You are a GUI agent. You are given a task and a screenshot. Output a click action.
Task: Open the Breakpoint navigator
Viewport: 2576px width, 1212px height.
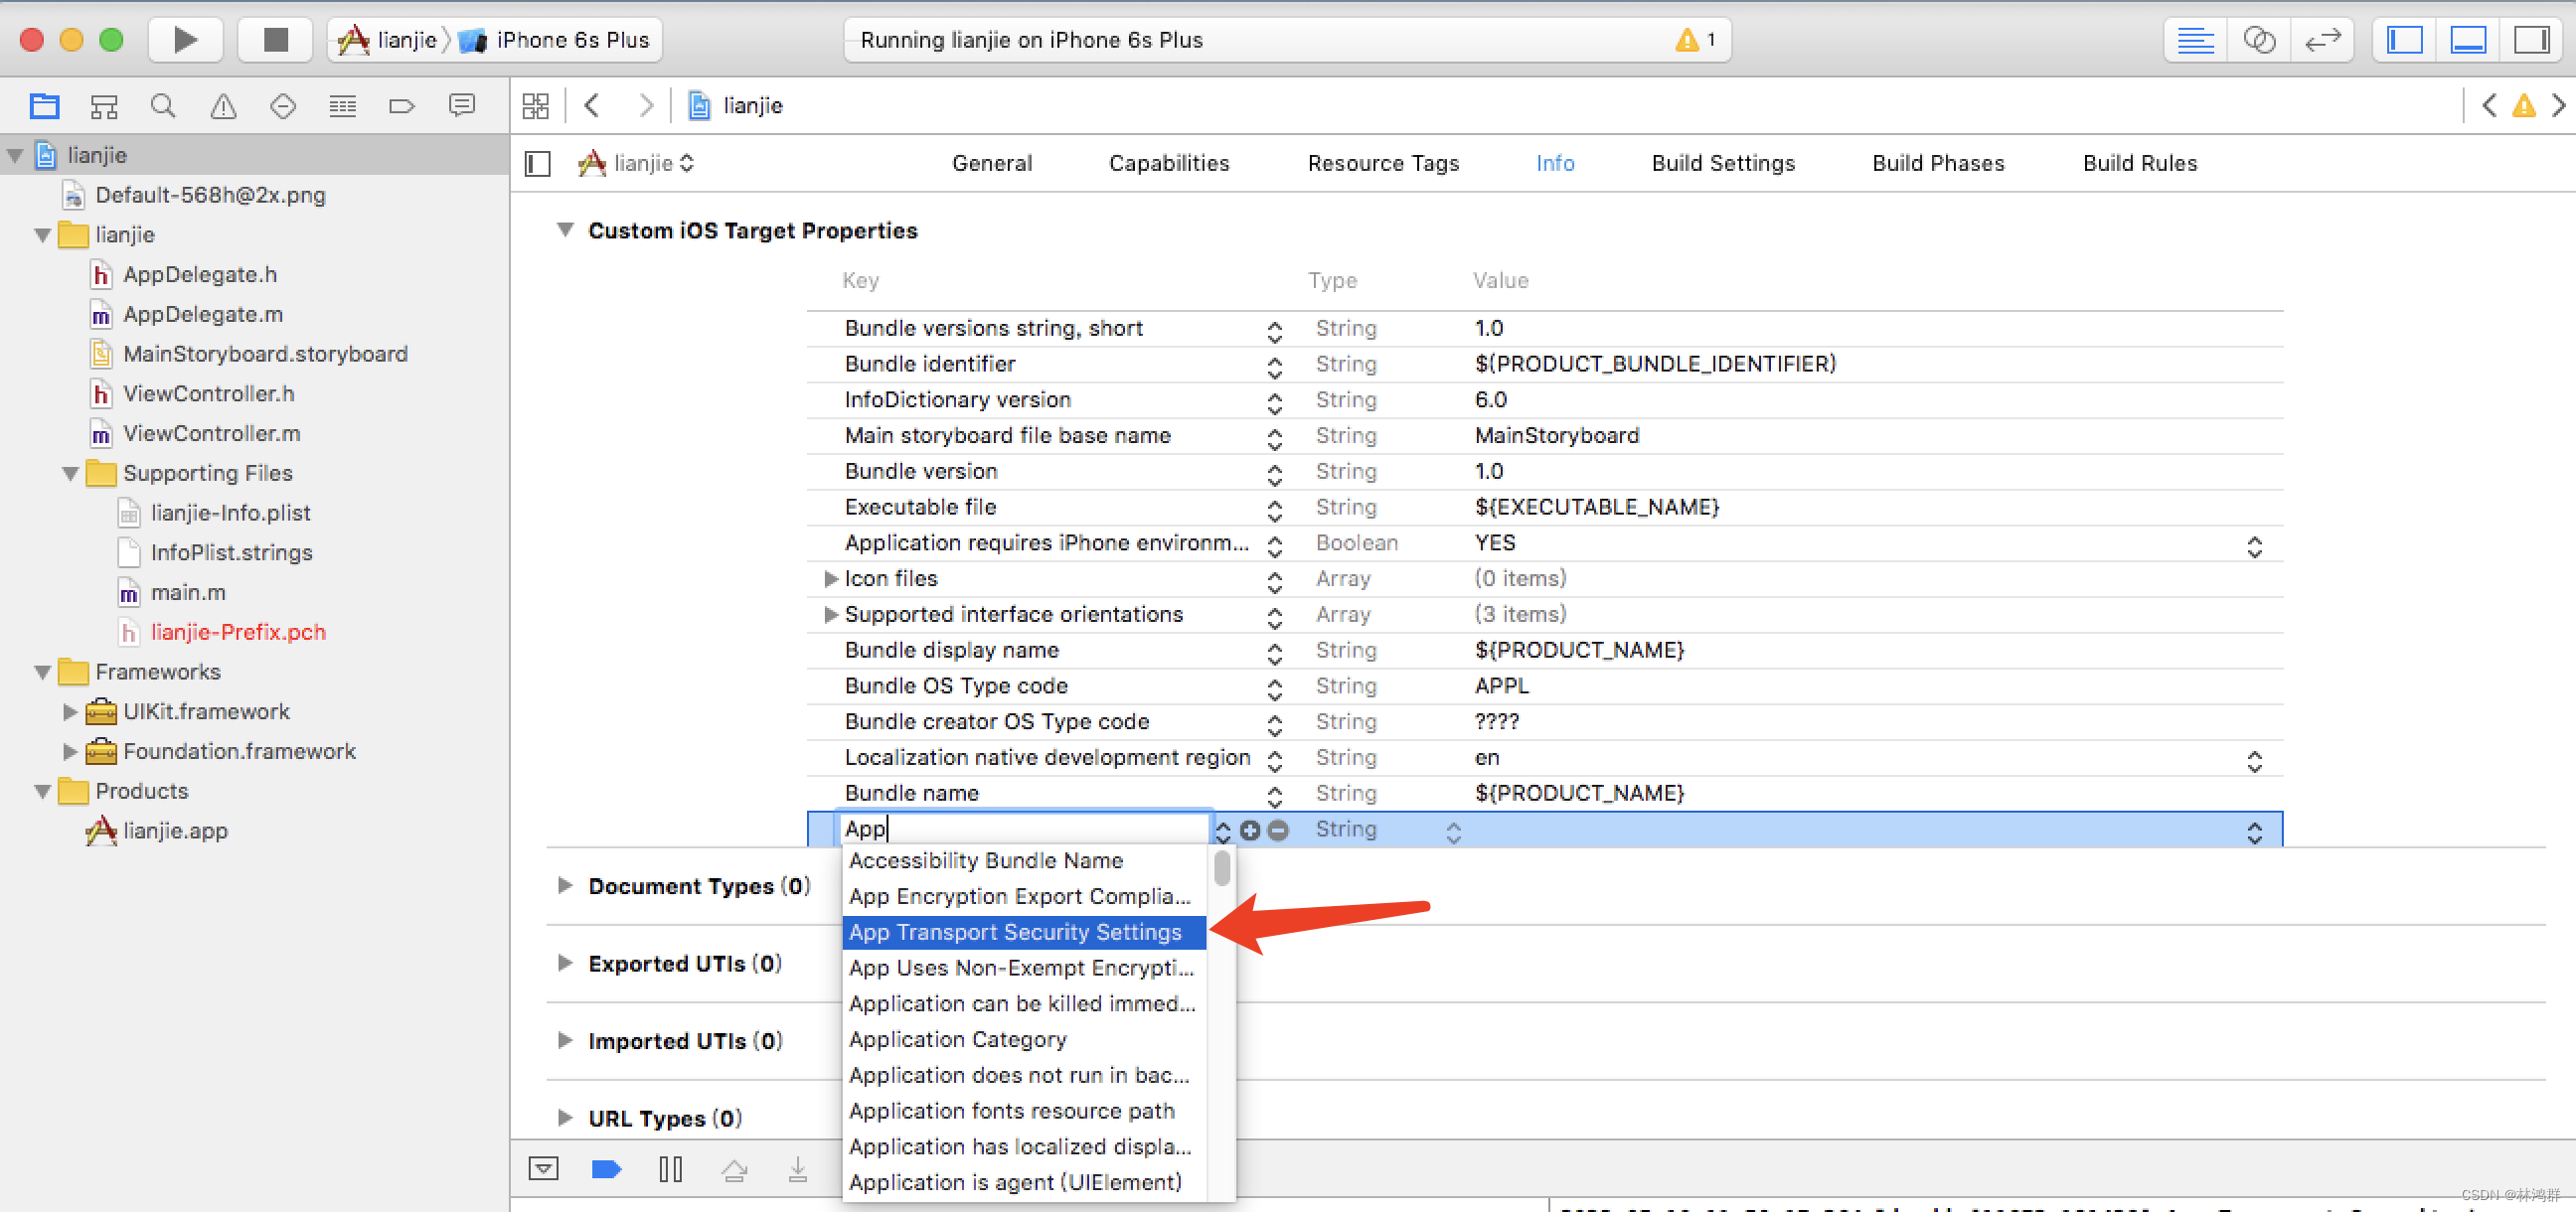[401, 106]
